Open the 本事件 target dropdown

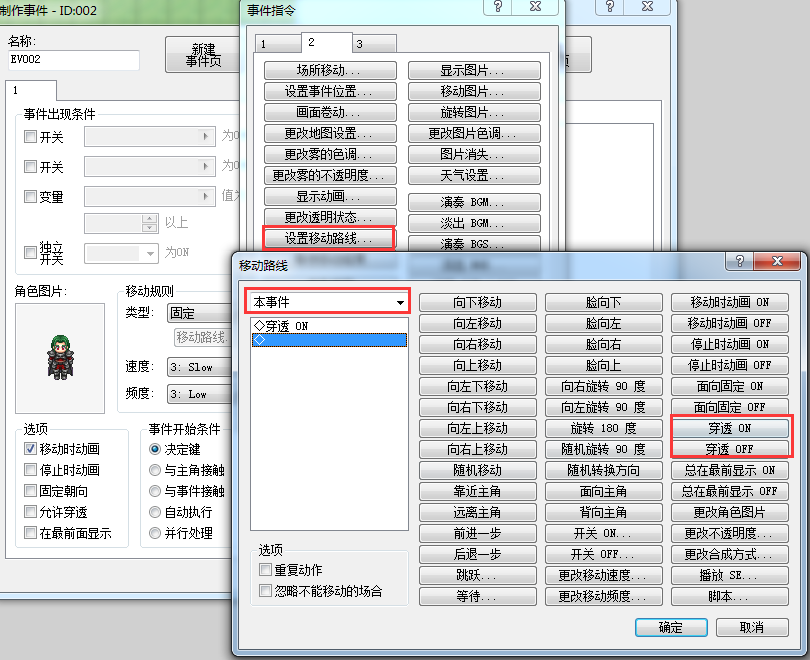(x=328, y=302)
